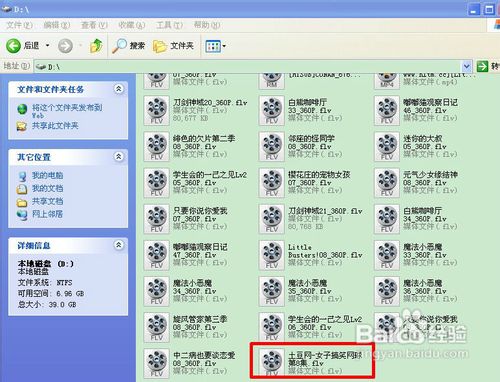
Task: Open the 查看 menu
Action: click(94, 25)
